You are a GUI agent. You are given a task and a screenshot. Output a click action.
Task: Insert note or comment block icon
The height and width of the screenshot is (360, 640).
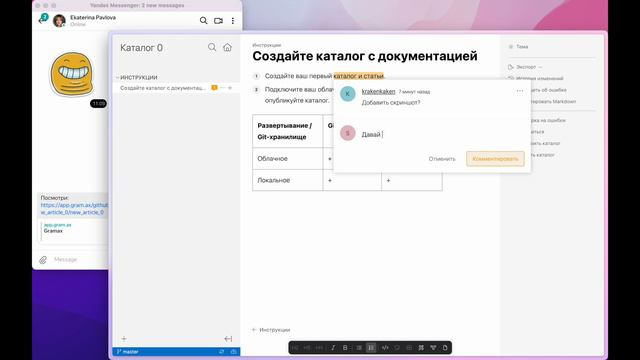click(397, 348)
